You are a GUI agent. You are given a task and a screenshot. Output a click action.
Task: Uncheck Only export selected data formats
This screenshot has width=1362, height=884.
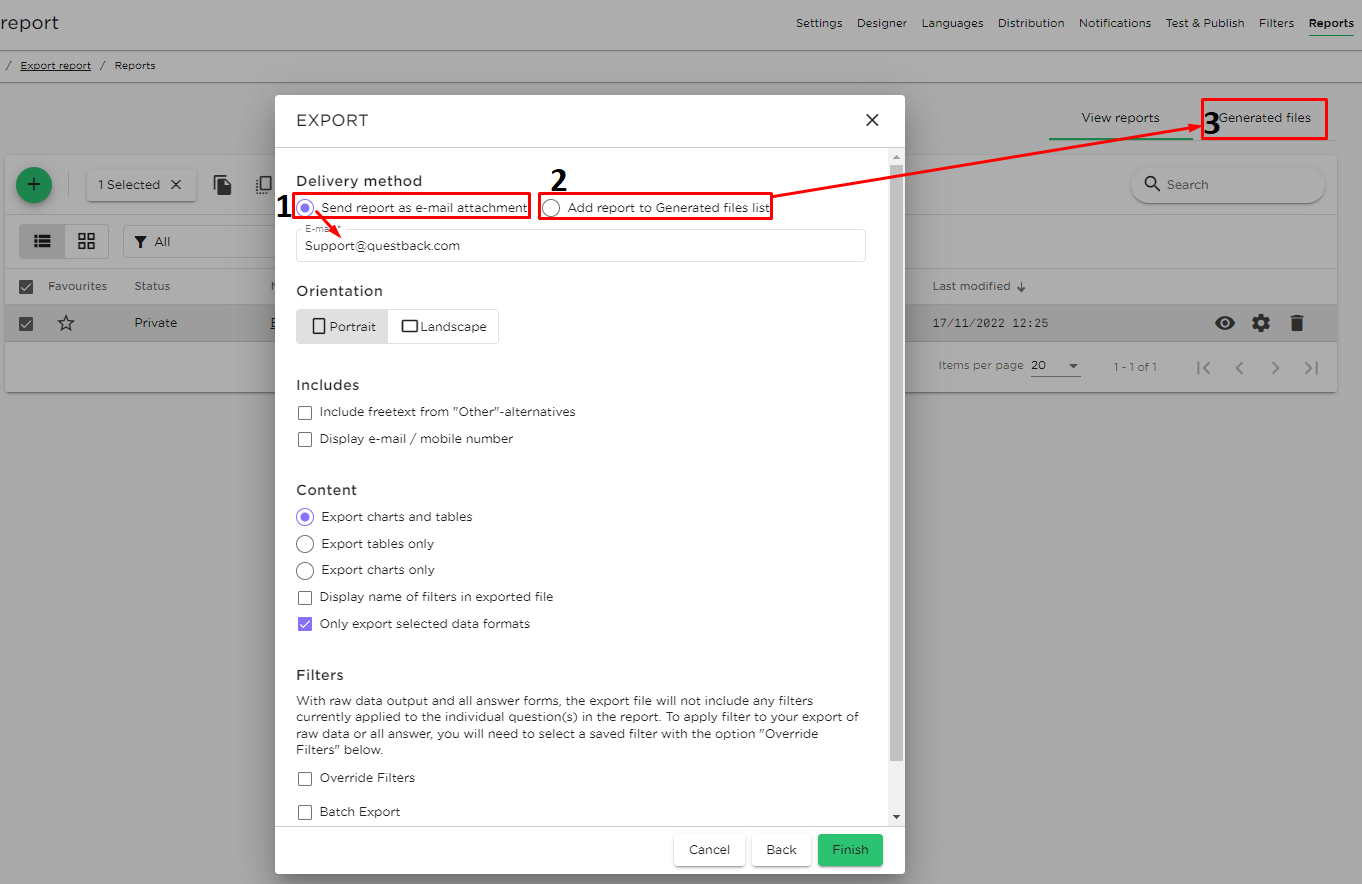click(305, 624)
